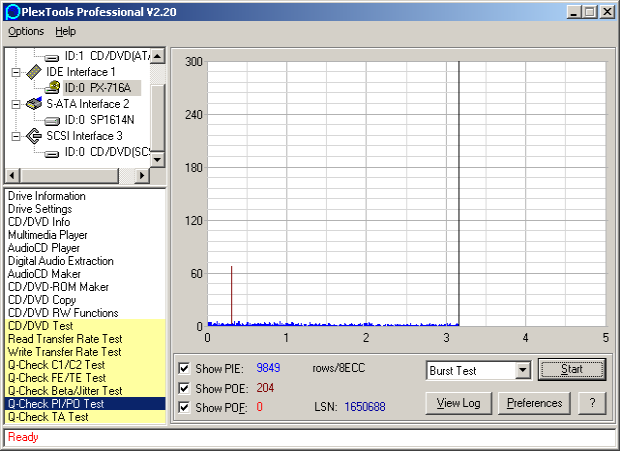Select Q-Check C1/C2 Test
Image resolution: width=620 pixels, height=451 pixels.
(85, 365)
